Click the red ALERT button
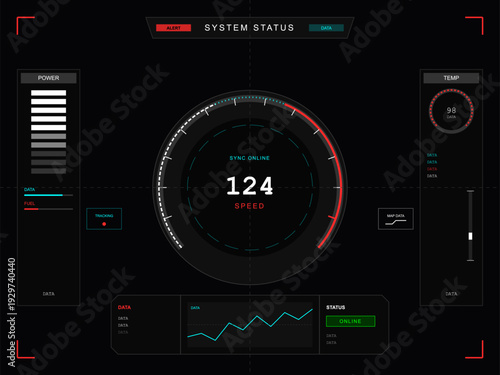The image size is (500, 375). tap(173, 28)
